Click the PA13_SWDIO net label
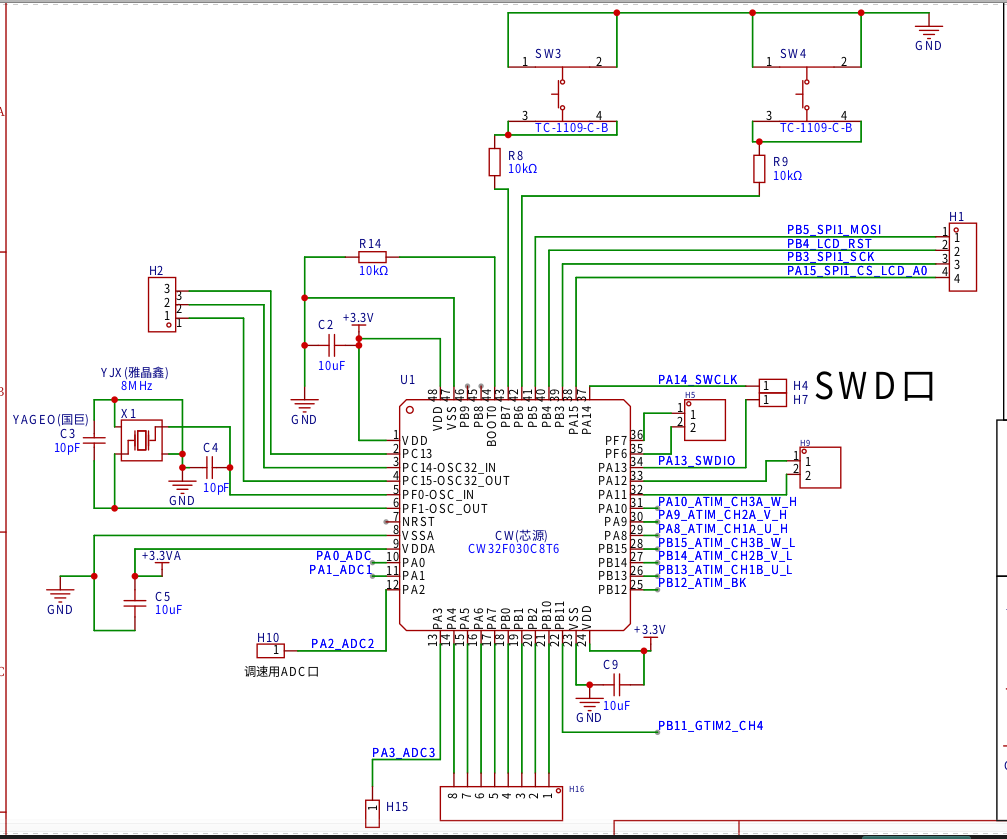 [x=696, y=461]
